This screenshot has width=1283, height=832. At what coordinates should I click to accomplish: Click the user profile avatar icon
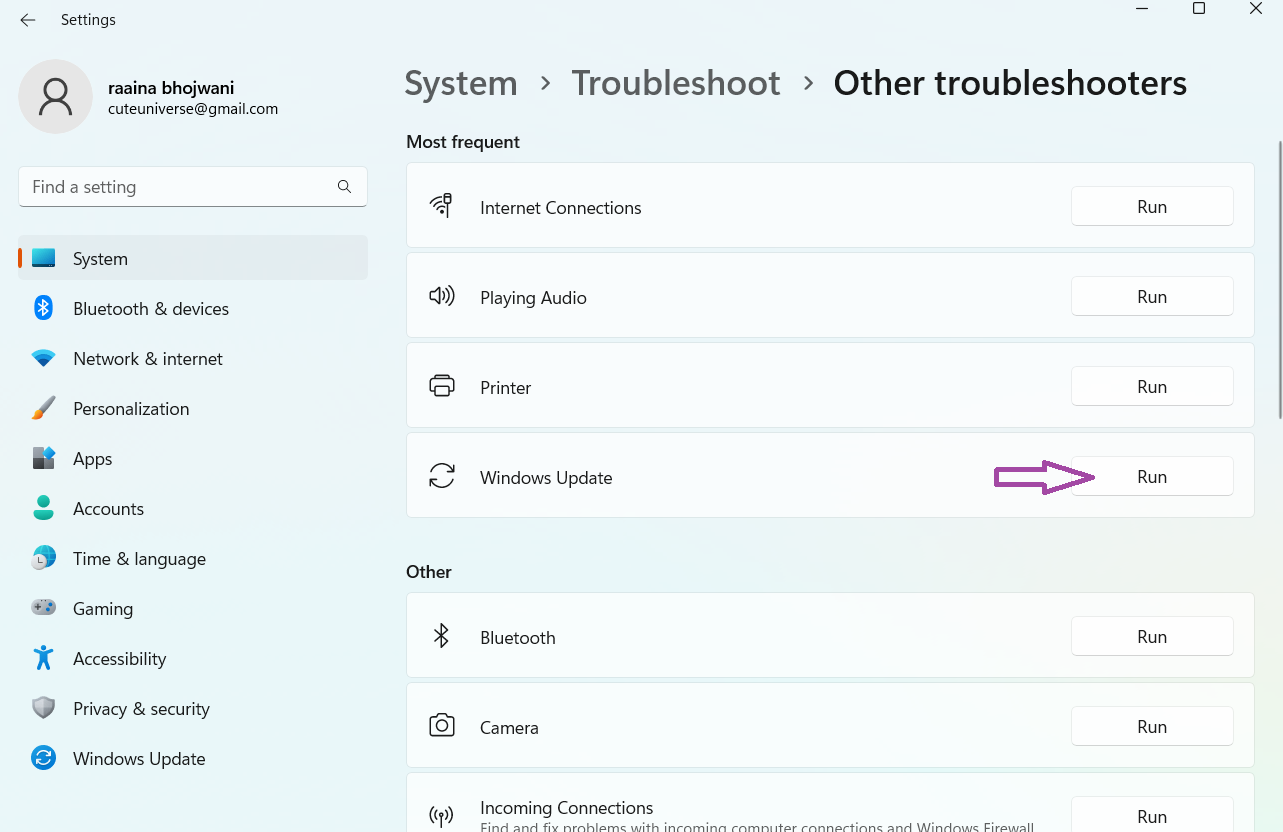(x=56, y=97)
